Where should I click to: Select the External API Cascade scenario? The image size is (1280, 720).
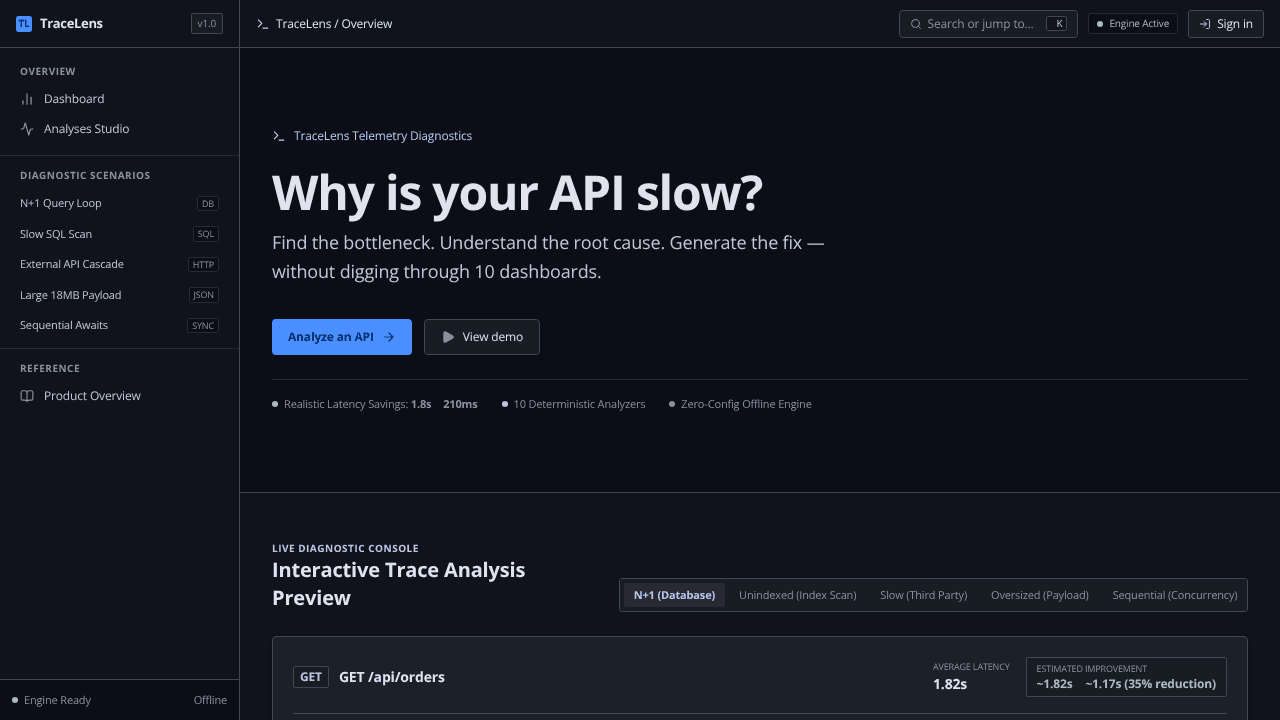(x=119, y=264)
